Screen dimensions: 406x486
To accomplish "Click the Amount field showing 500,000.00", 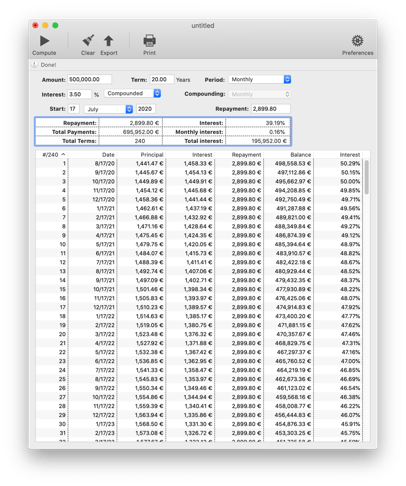I will coord(90,79).
